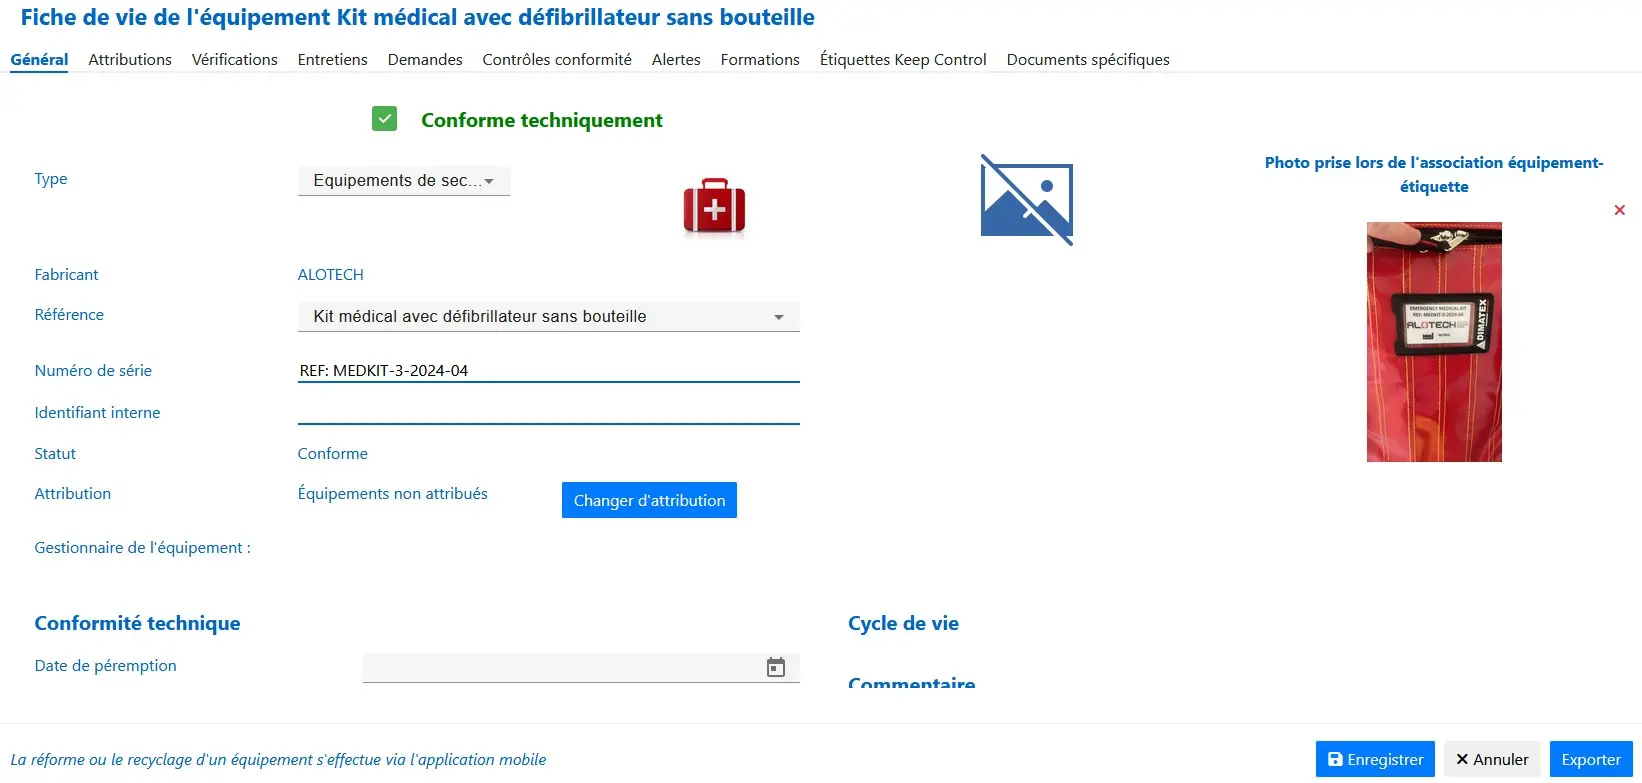Remove the label photo with red X

(1619, 210)
